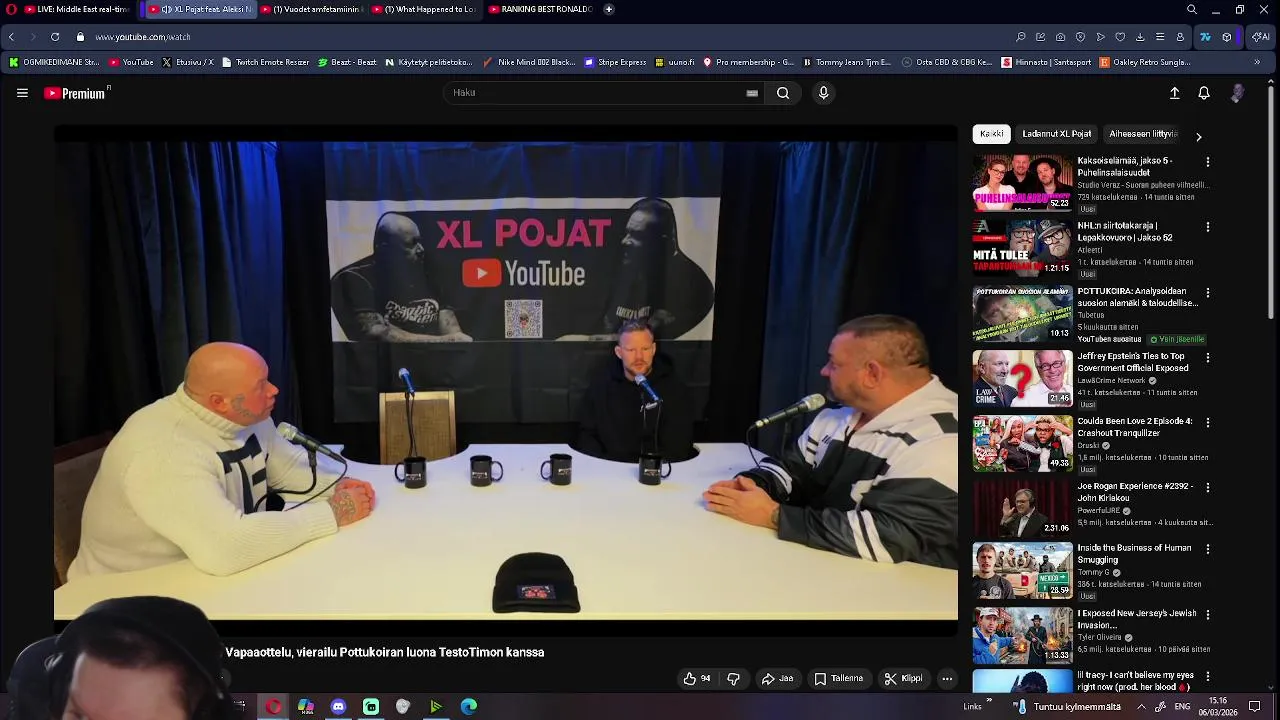Show hidden system tray icons
The height and width of the screenshot is (720, 1280).
1141,706
